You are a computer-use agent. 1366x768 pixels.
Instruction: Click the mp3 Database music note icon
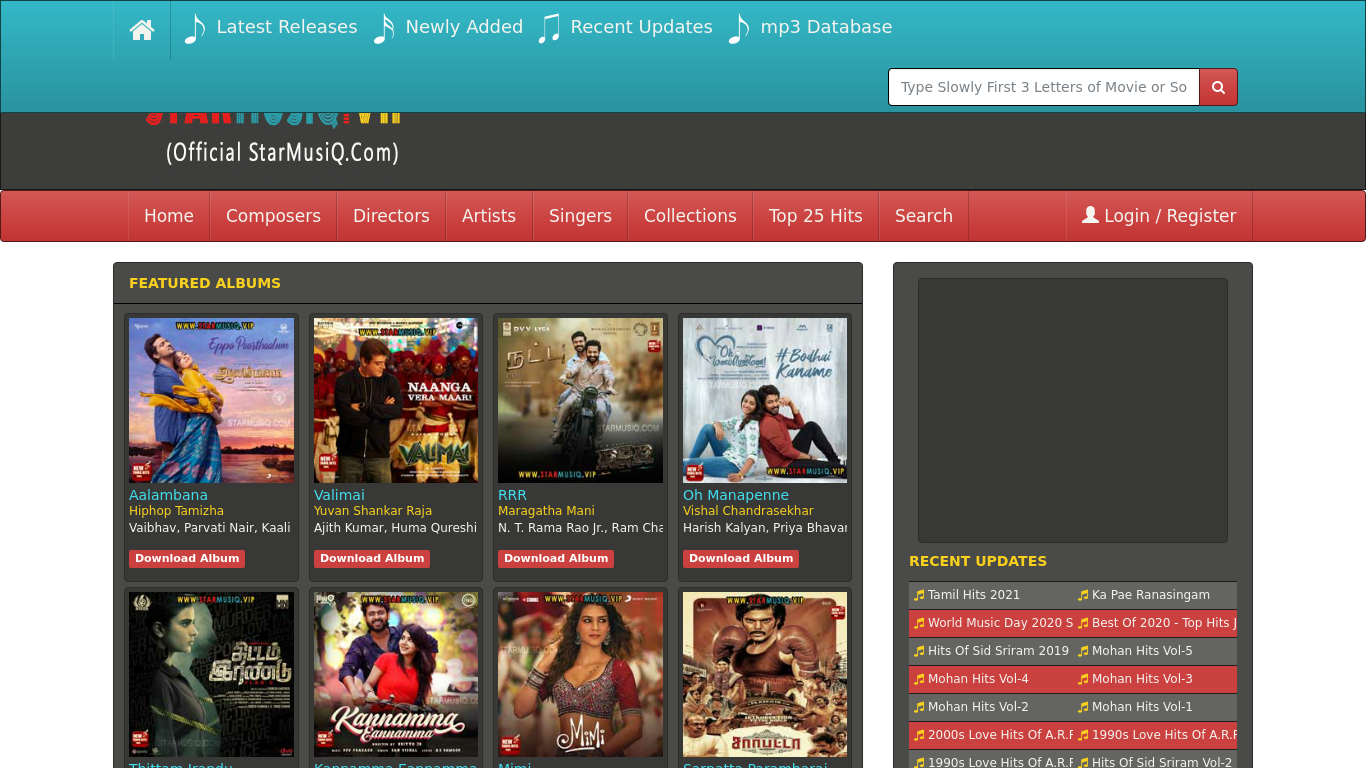pyautogui.click(x=739, y=29)
